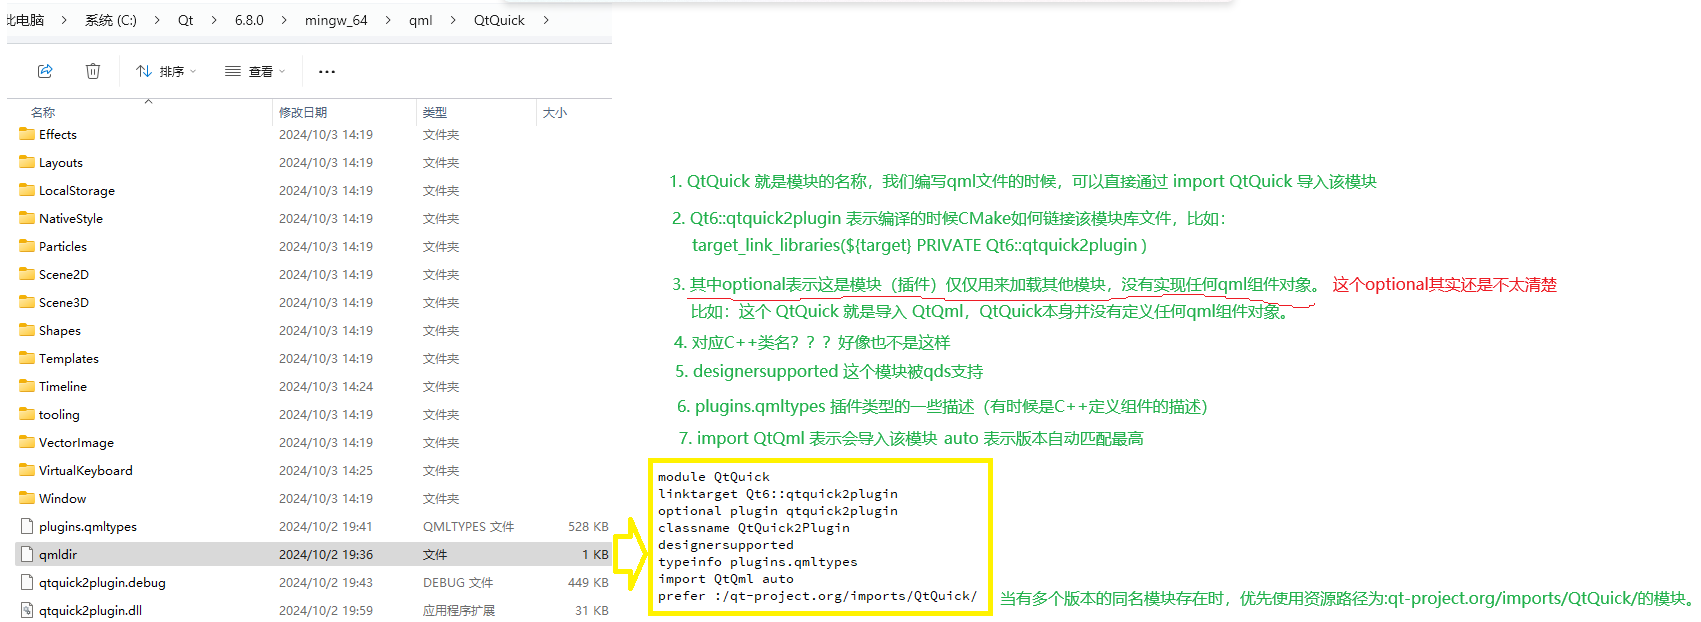Sort by the 修改日期 column header
This screenshot has height=622, width=1701.
point(303,112)
